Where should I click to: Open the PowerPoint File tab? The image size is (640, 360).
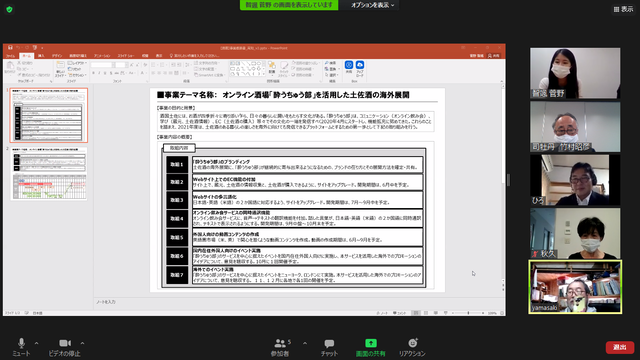click(10, 56)
